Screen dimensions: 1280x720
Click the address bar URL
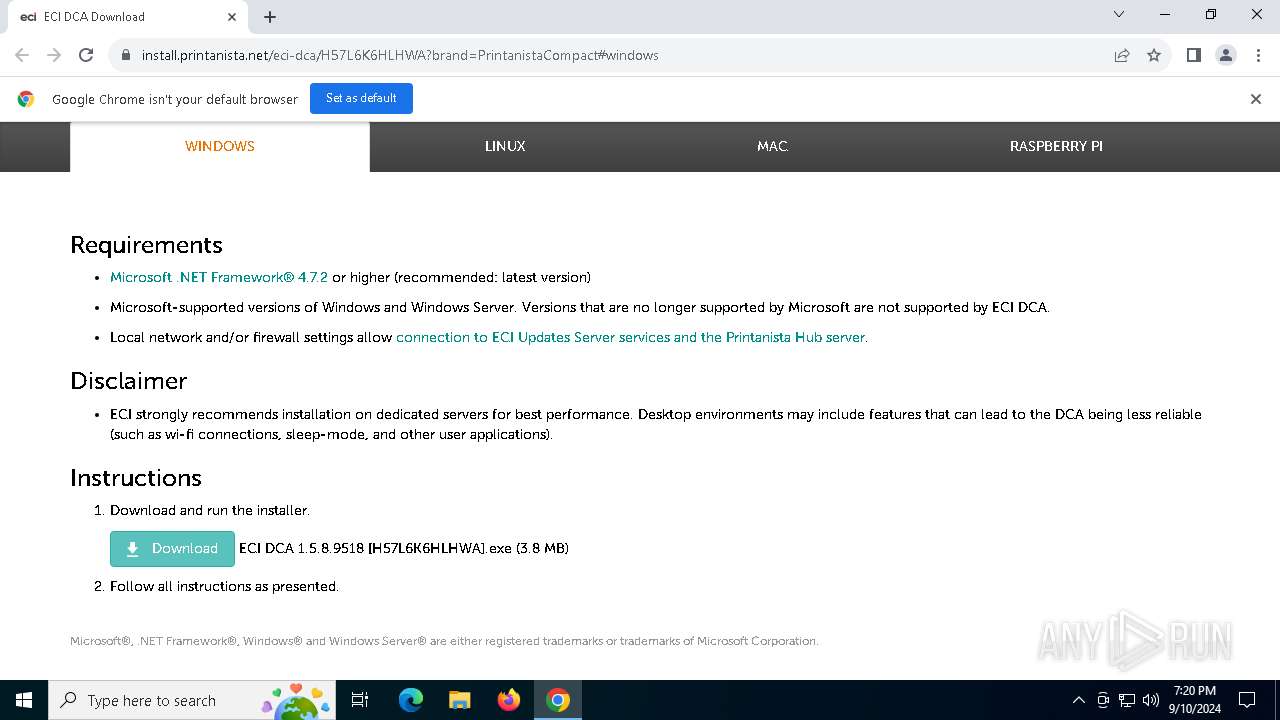pos(400,55)
